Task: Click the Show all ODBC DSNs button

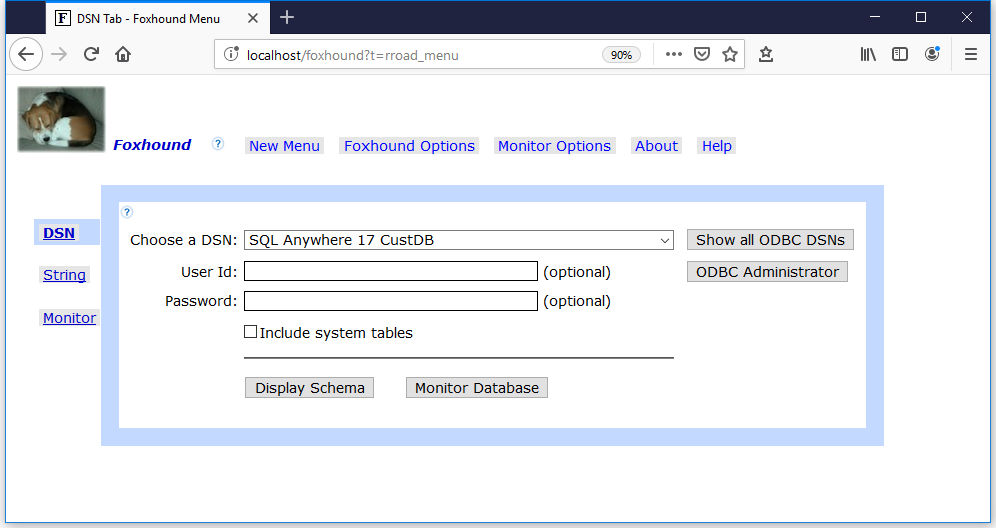Action: click(770, 240)
